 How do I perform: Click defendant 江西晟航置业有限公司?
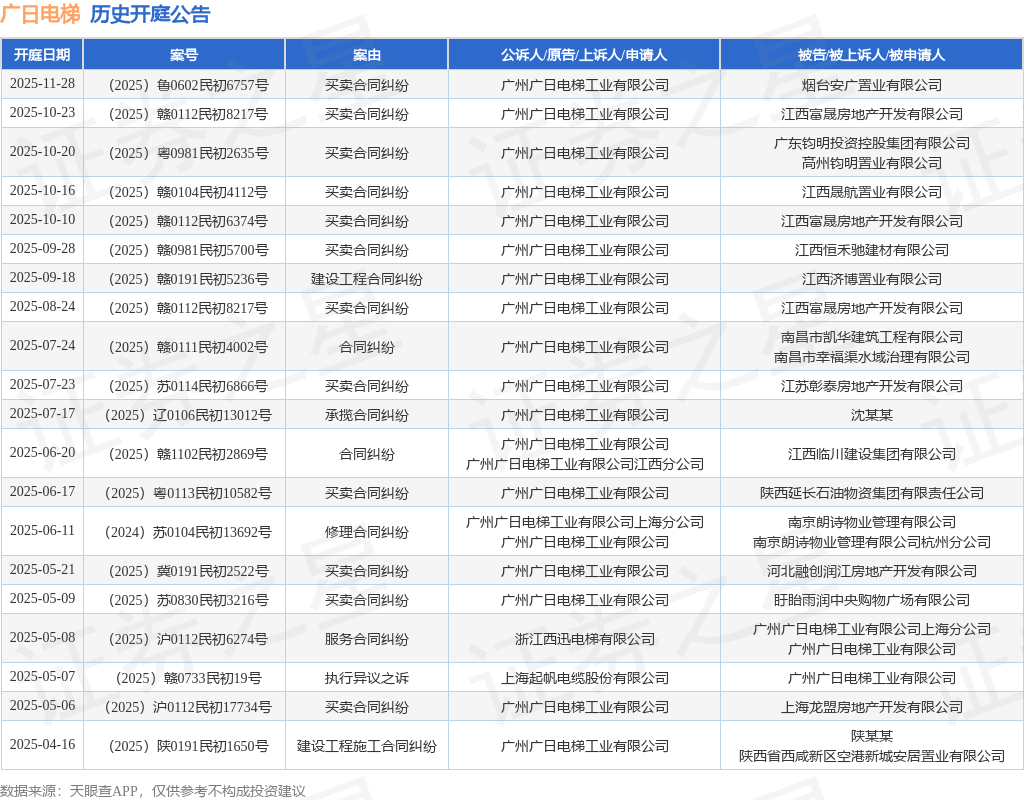(871, 192)
